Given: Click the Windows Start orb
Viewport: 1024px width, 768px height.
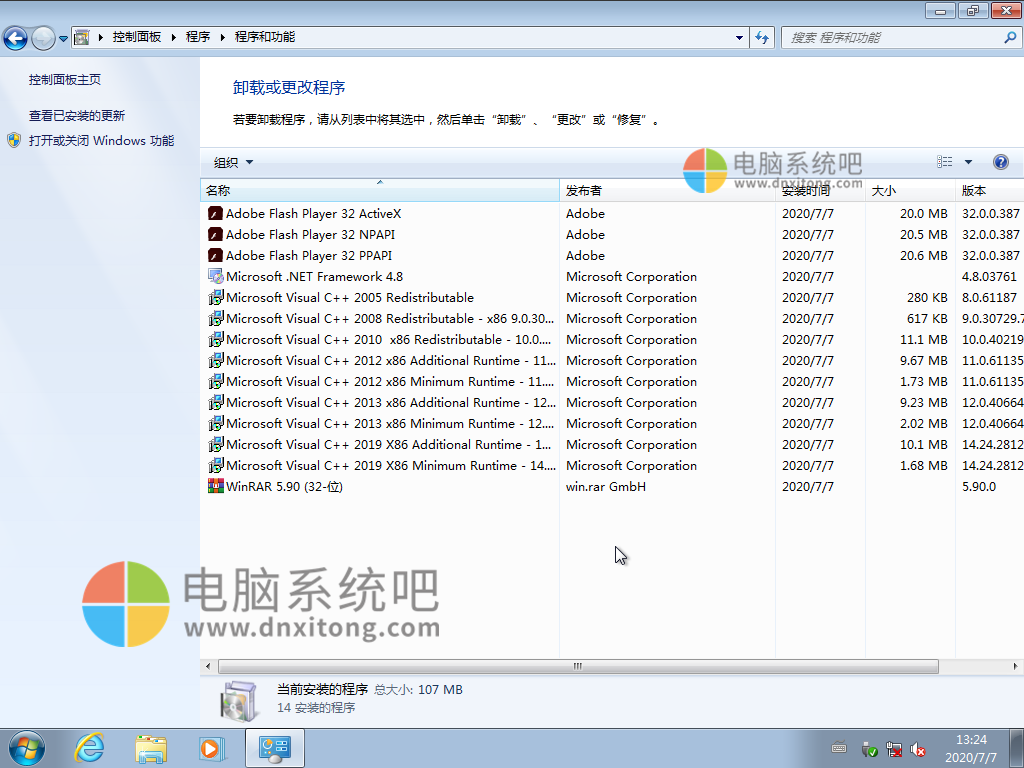Looking at the screenshot, I should coord(27,747).
